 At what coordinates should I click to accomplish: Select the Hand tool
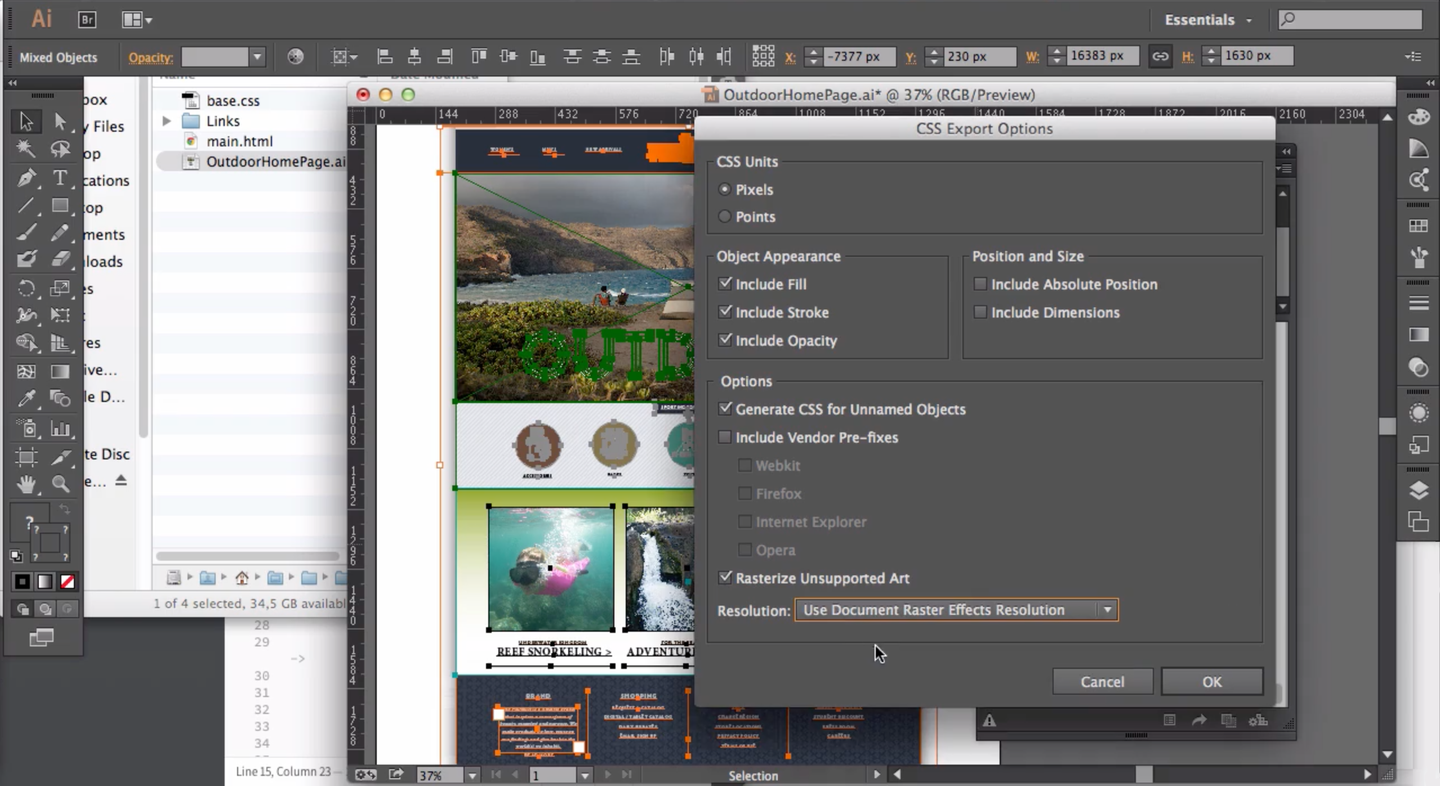(26, 484)
